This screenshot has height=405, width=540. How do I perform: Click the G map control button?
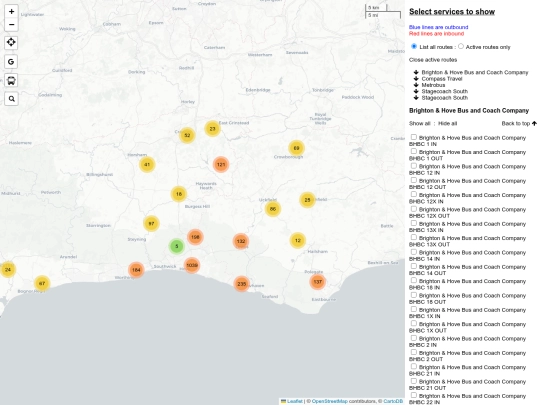[x=11, y=62]
